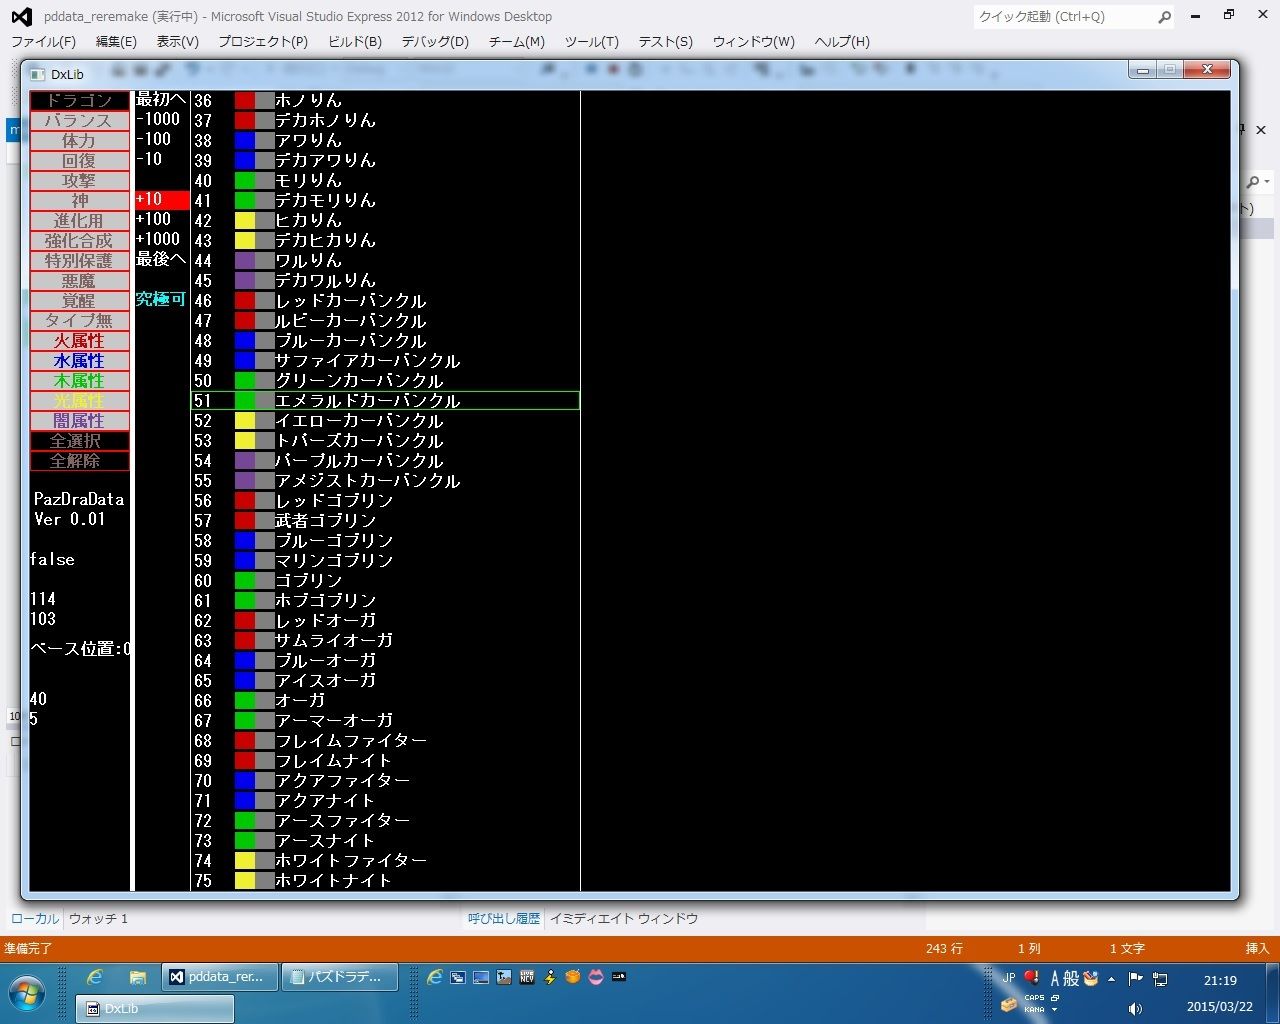Jump to end with 最後へ
Screen dimensions: 1280x1024
tap(161, 259)
